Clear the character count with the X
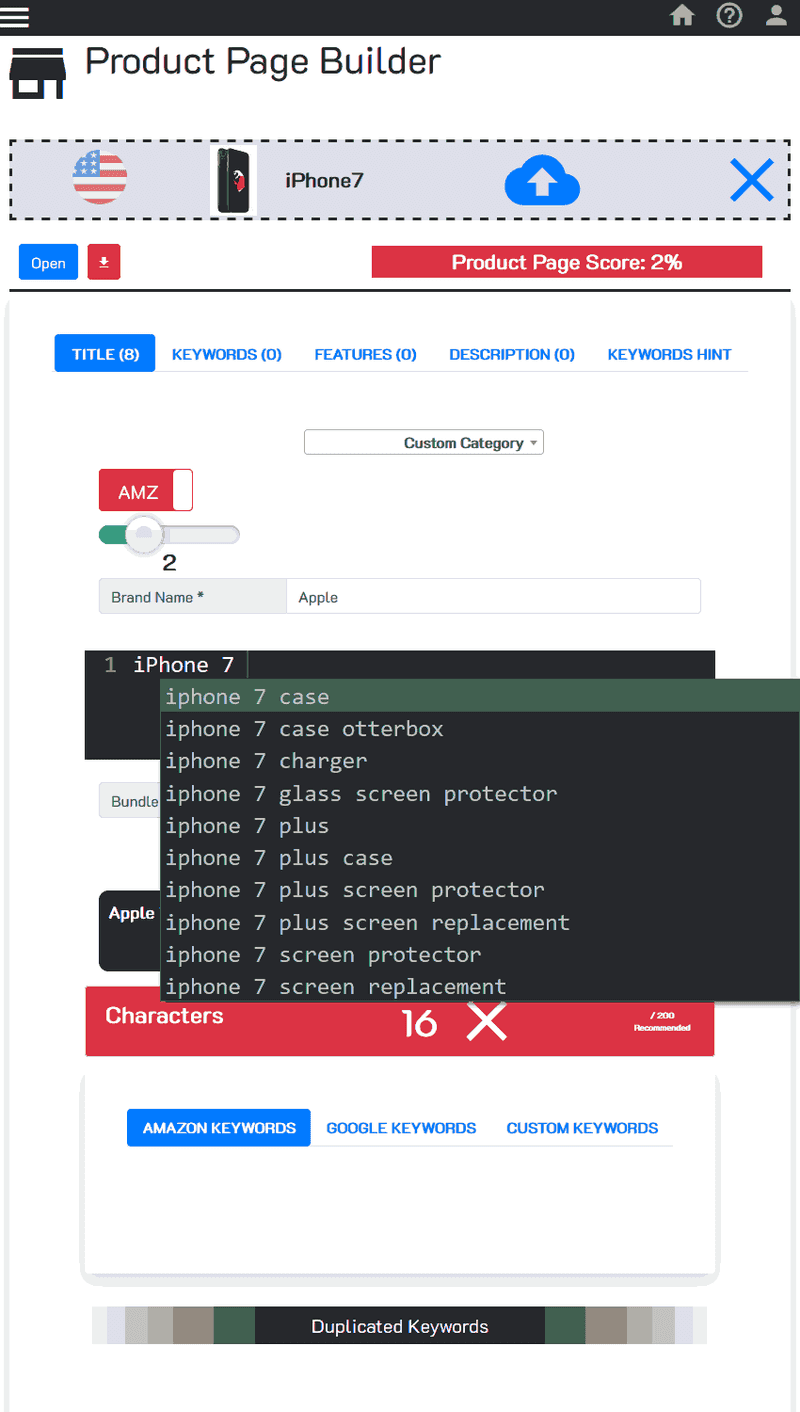The image size is (800, 1412). (x=486, y=1022)
